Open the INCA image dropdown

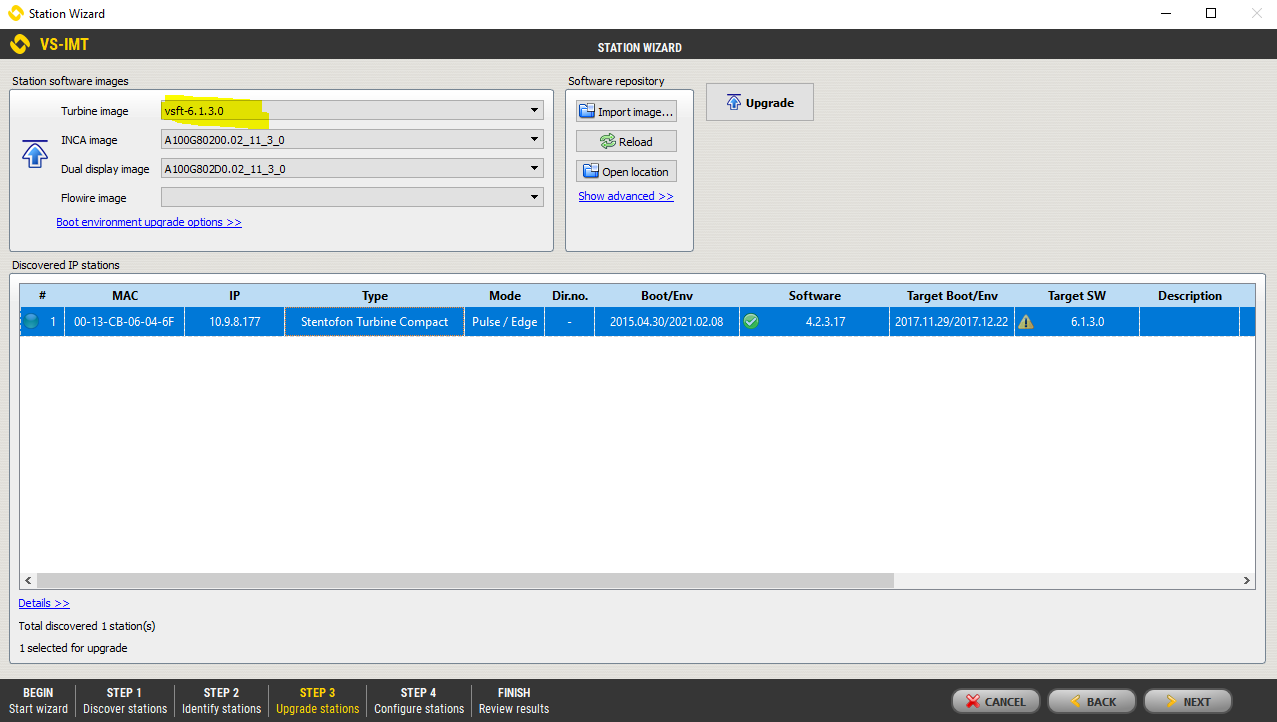click(352, 140)
